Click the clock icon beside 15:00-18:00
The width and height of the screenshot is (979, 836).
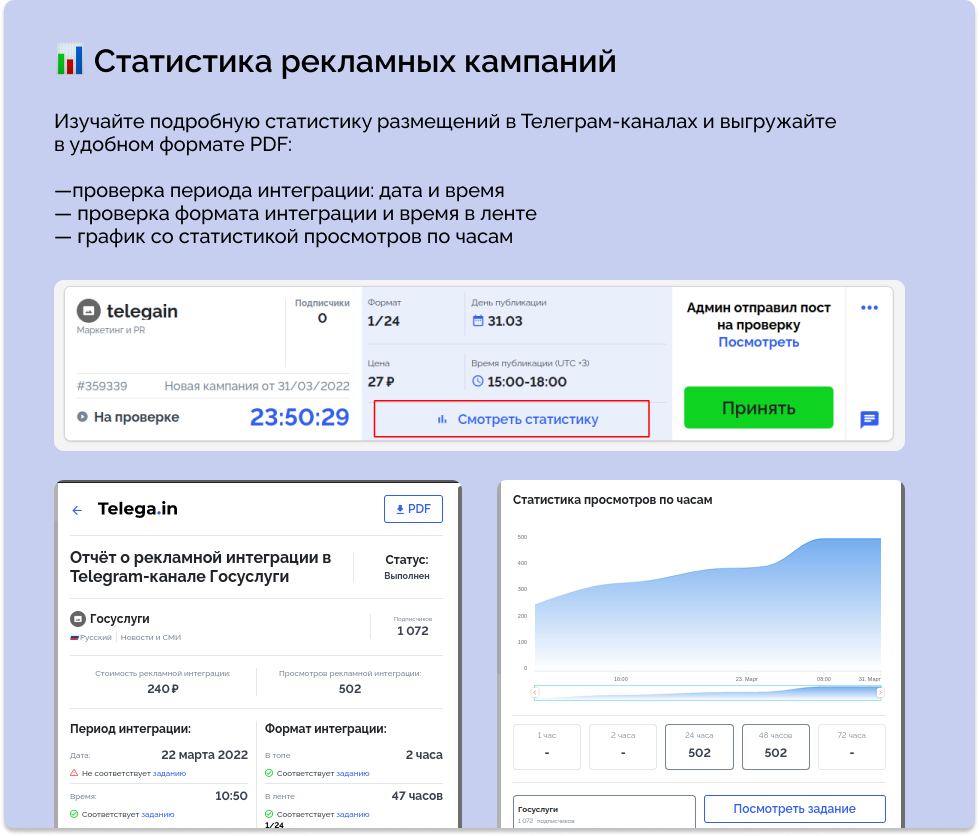[478, 381]
